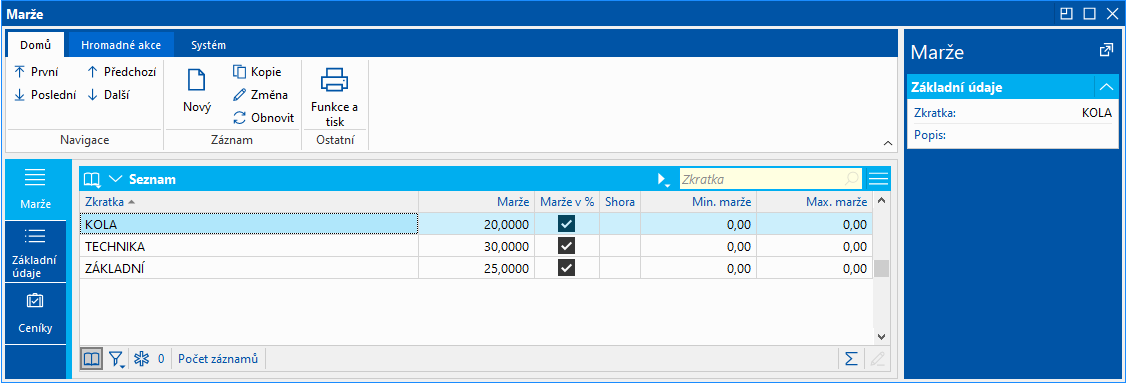
Task: Click the magnifier icon in Zkratka search
Action: point(852,179)
